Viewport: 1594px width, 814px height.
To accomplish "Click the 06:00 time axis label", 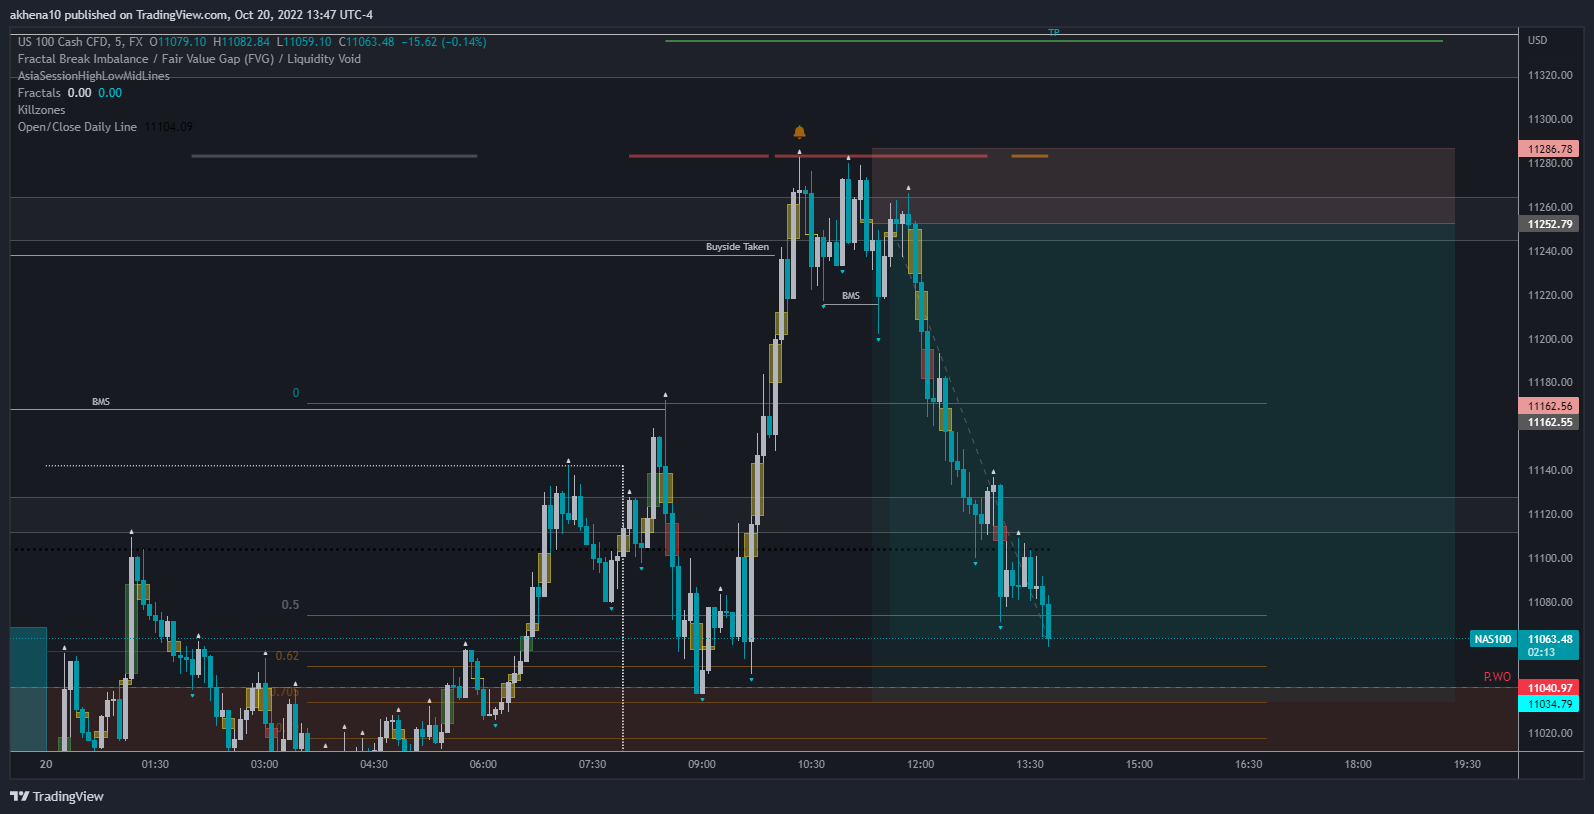I will click(x=483, y=764).
